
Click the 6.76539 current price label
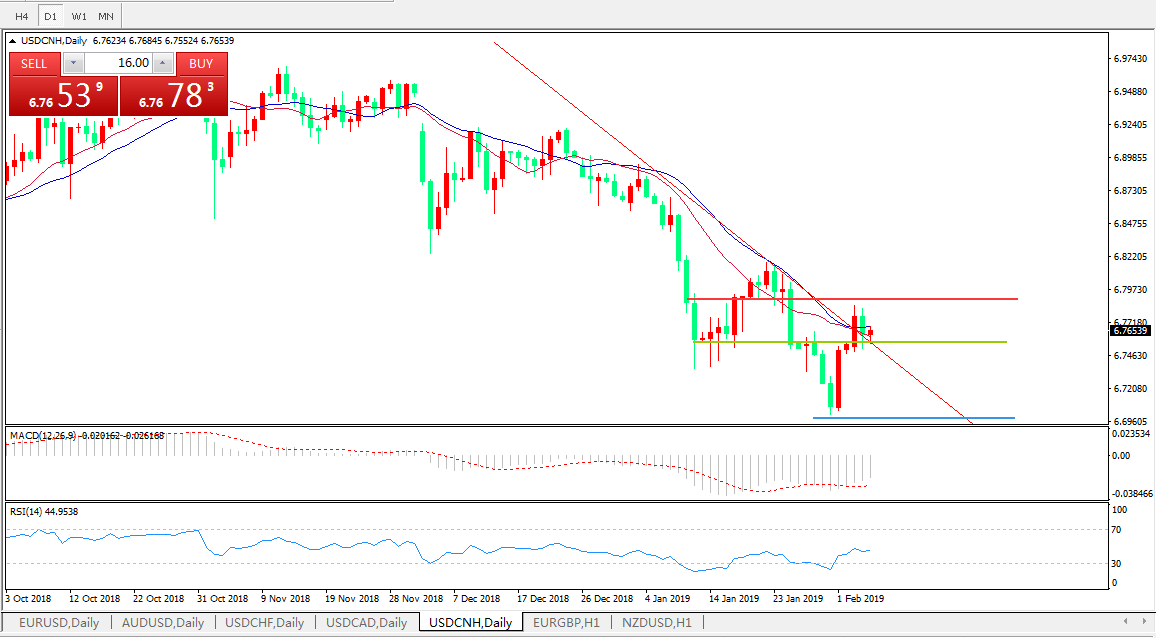click(x=1130, y=330)
